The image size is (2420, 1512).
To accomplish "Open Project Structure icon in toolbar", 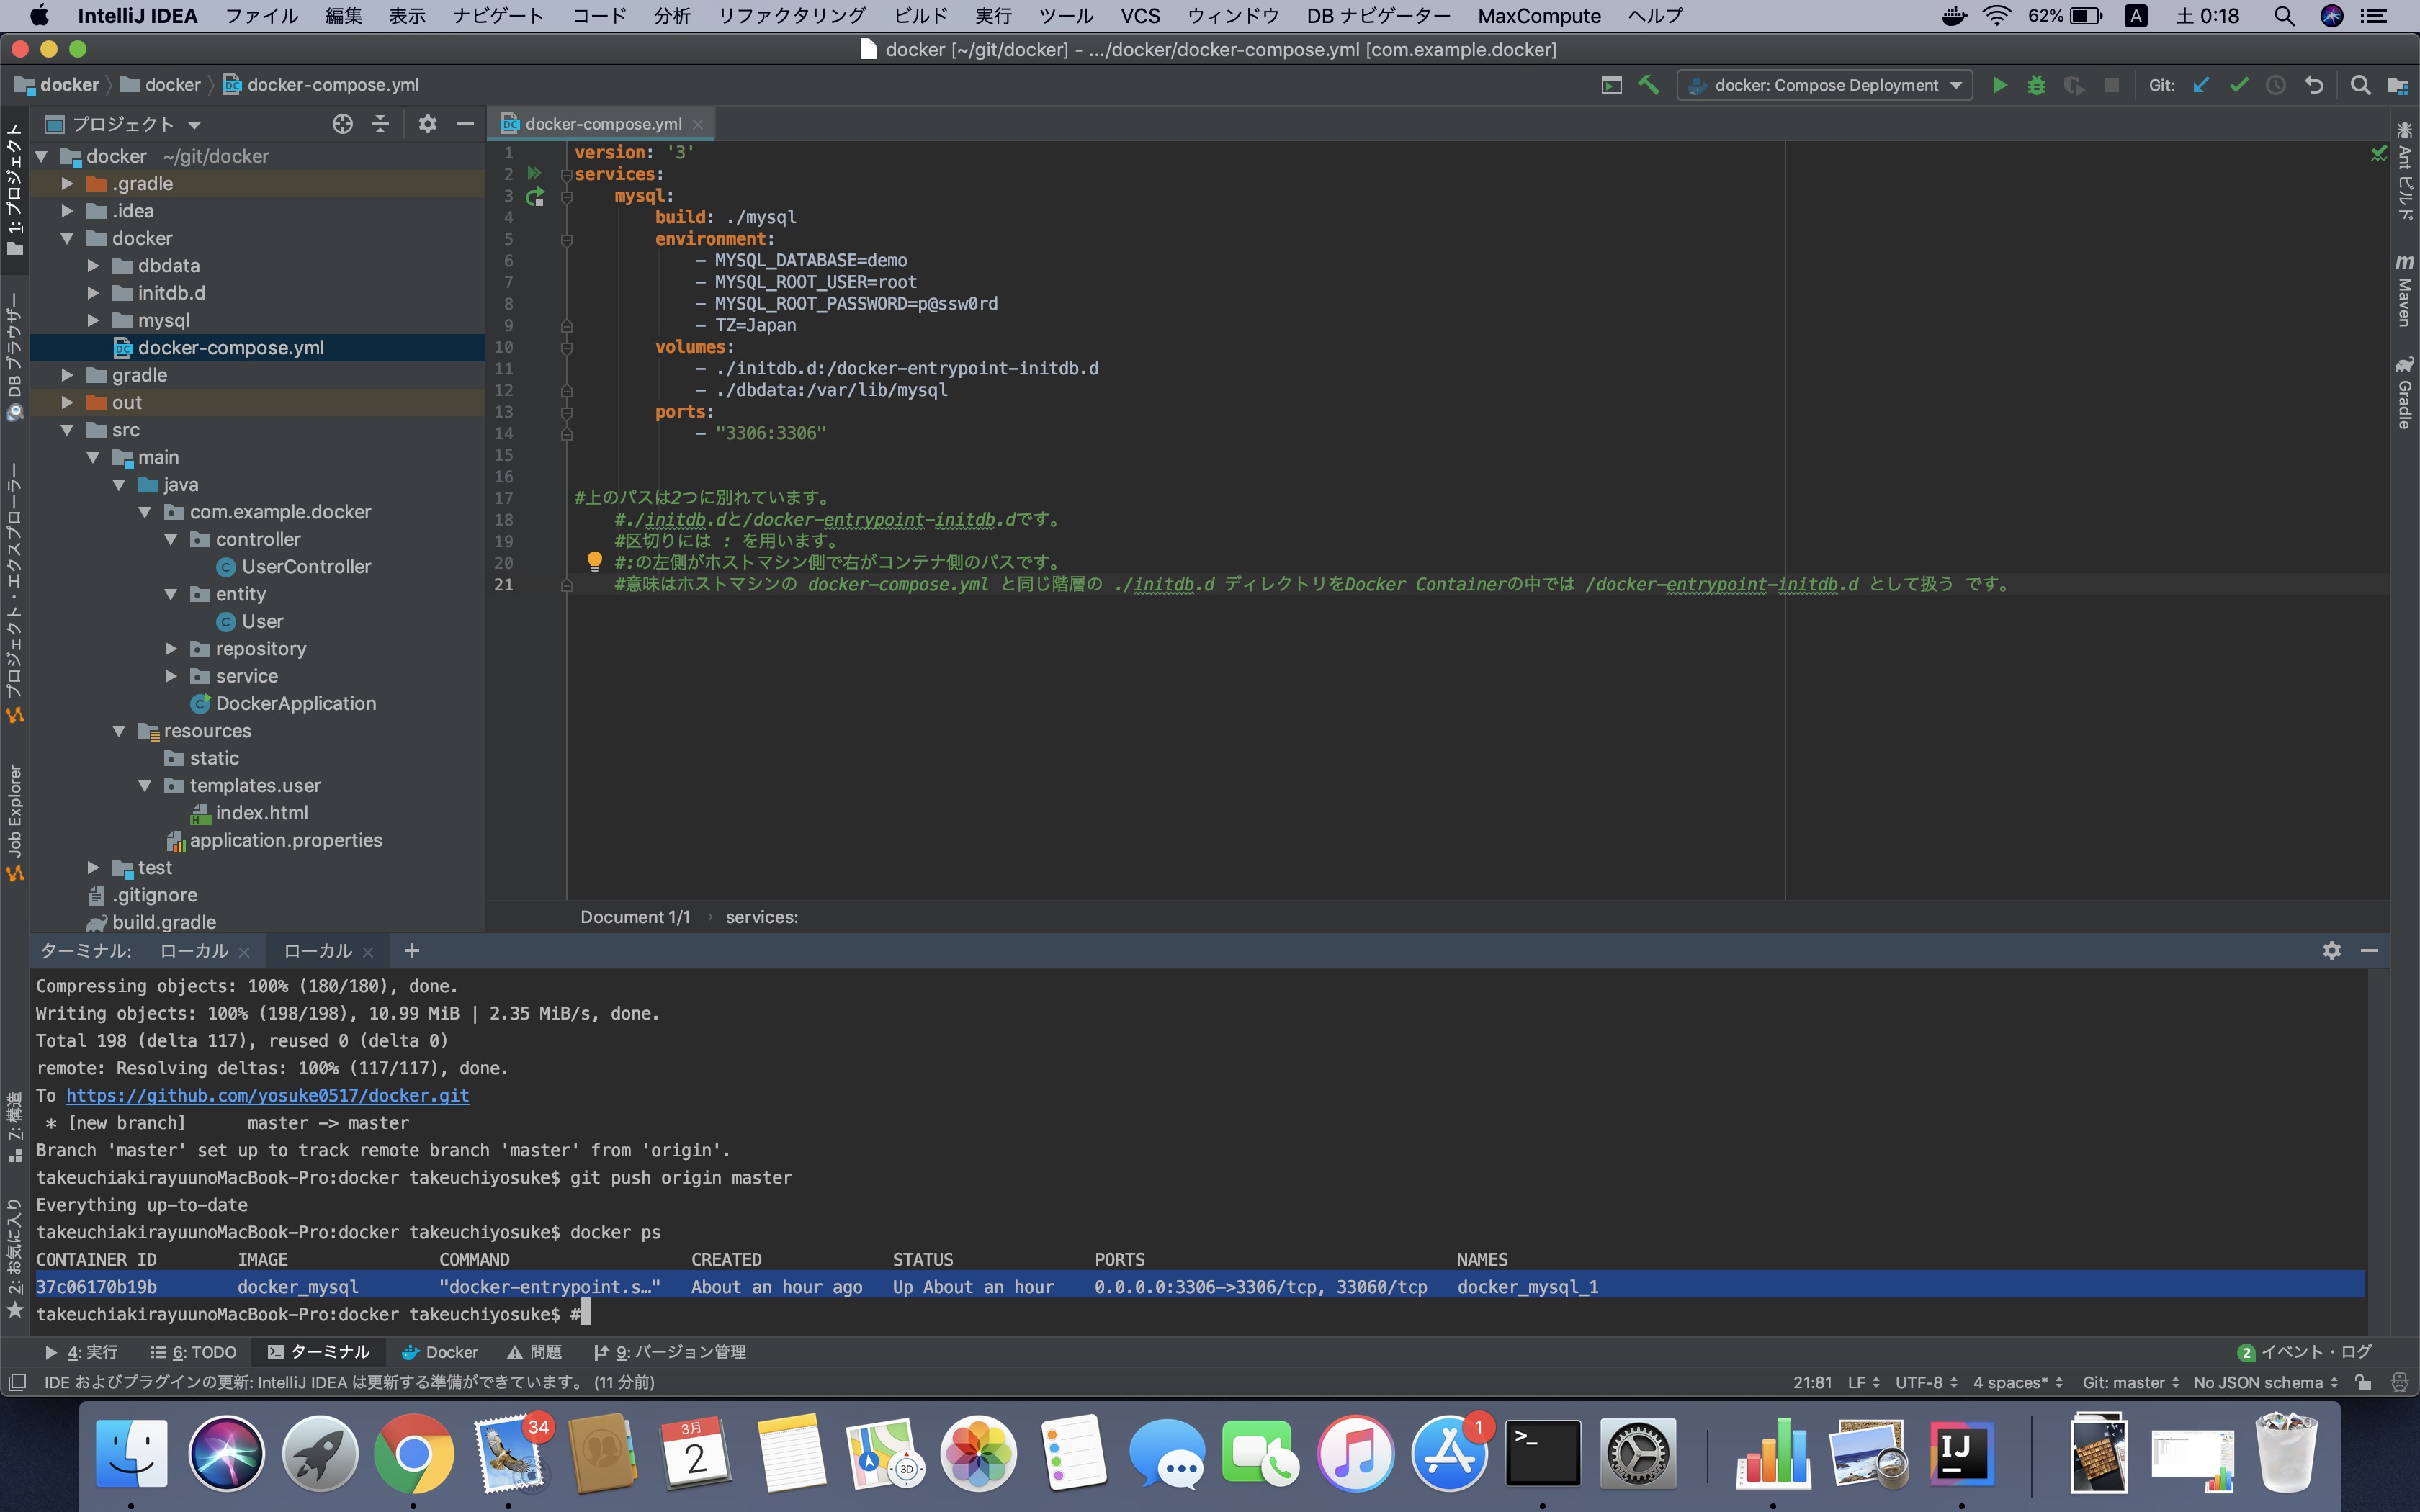I will [2397, 85].
